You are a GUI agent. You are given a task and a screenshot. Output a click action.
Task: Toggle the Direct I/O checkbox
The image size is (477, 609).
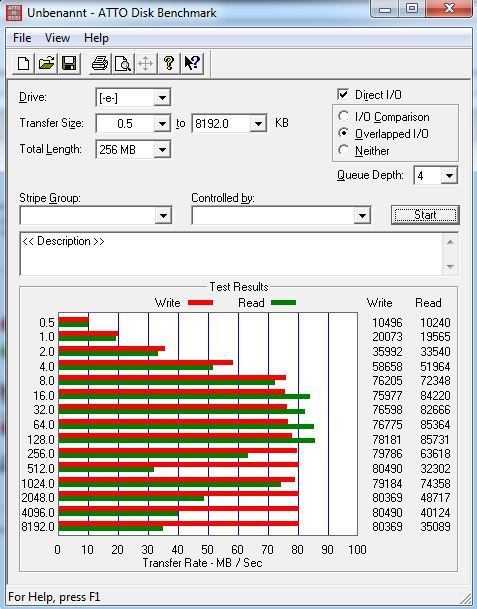pos(343,94)
